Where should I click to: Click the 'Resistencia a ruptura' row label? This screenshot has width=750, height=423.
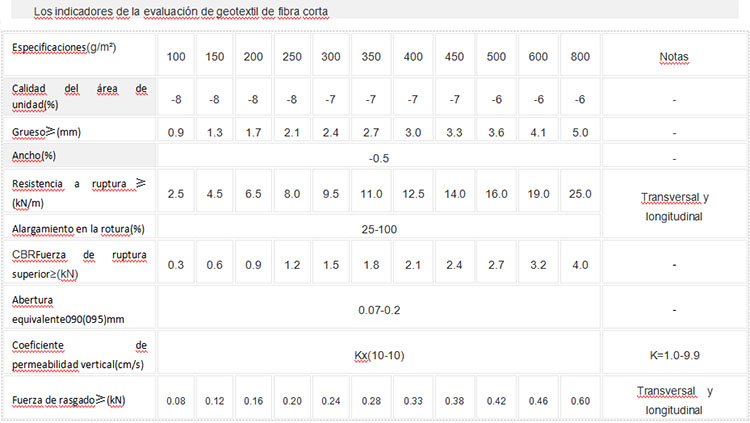point(79,190)
